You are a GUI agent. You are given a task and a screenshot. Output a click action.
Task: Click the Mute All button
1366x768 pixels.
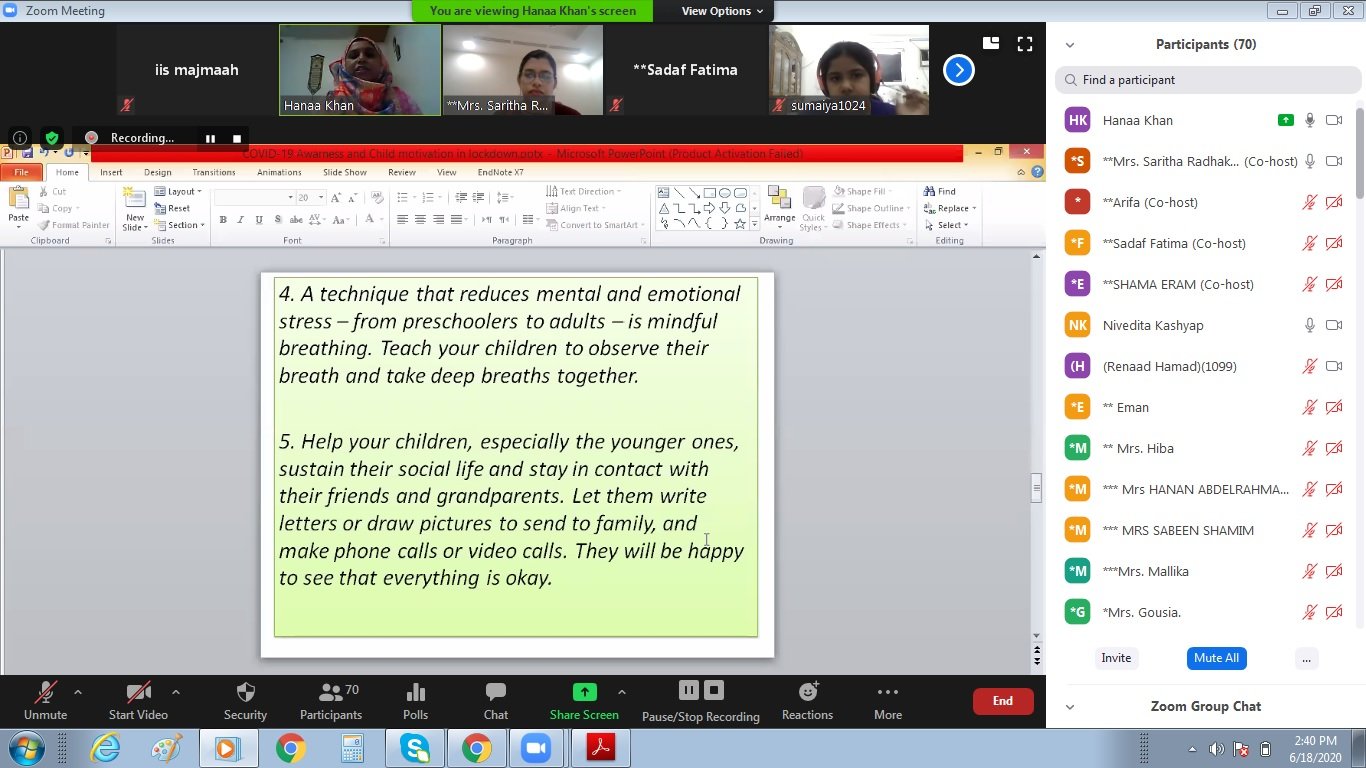click(x=1216, y=658)
